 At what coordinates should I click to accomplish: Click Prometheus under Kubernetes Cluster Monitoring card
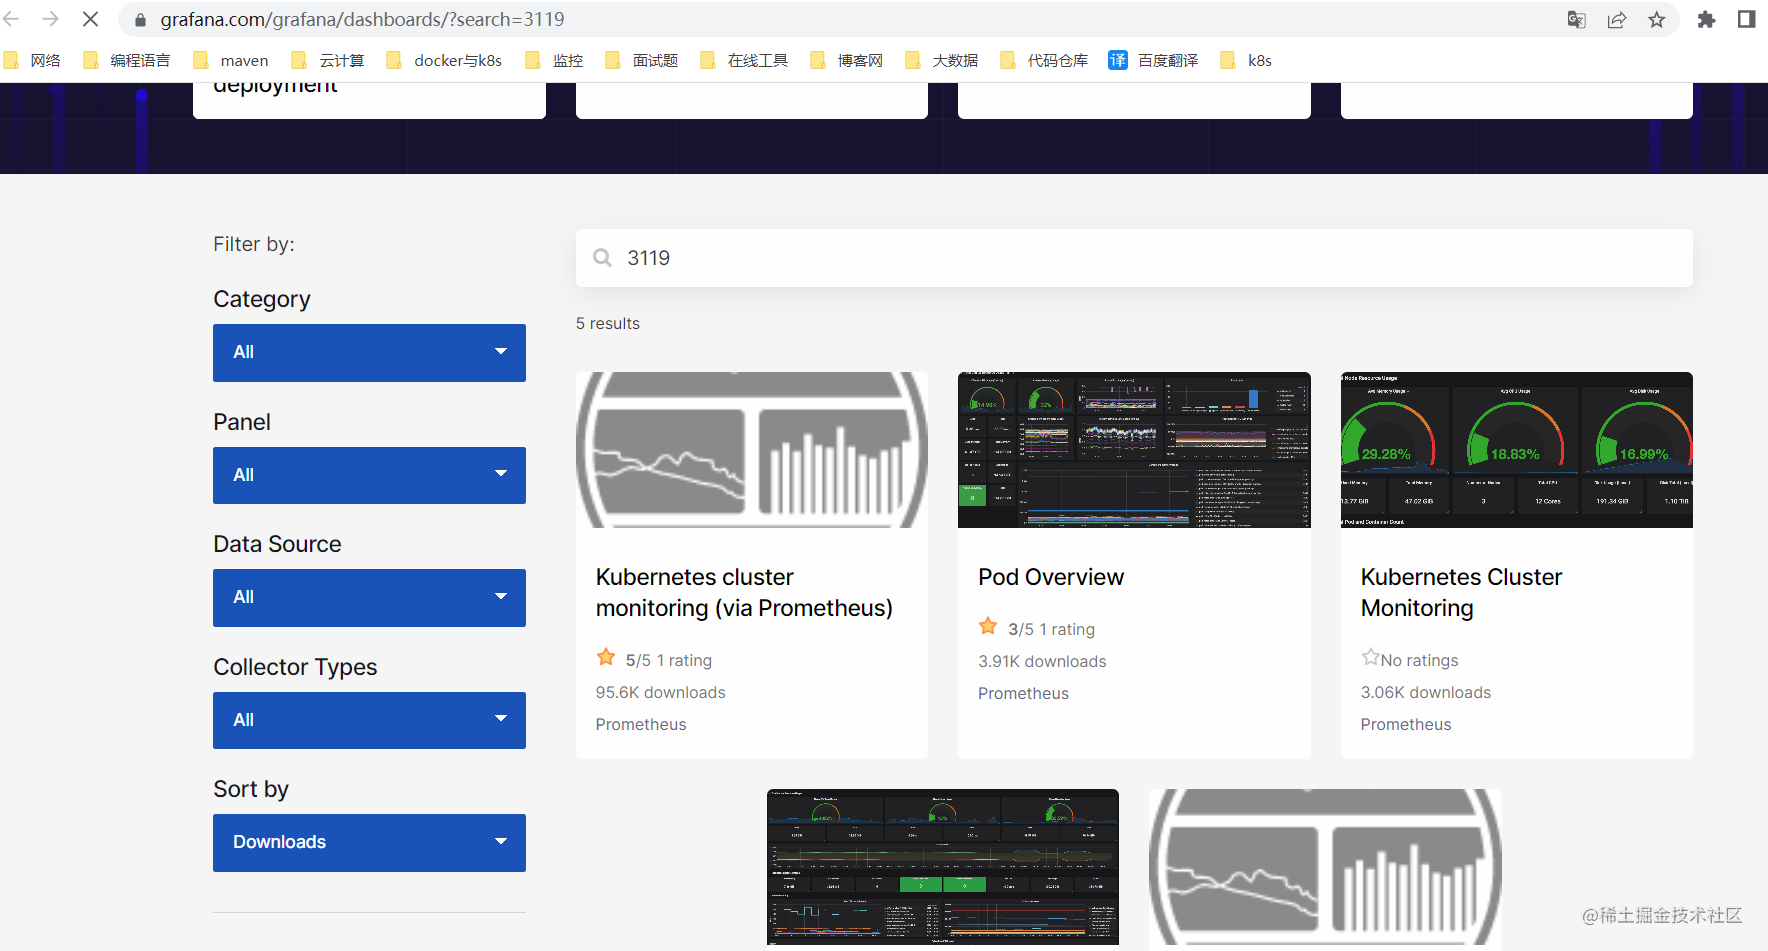pyautogui.click(x=1406, y=724)
